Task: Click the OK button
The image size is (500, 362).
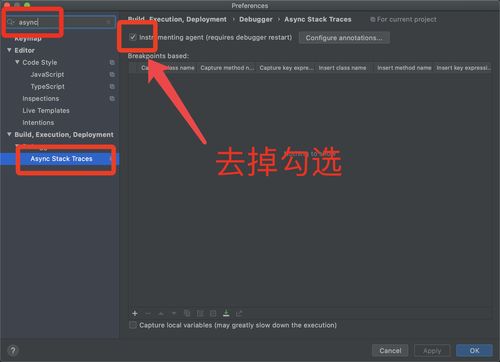Action: pos(474,350)
